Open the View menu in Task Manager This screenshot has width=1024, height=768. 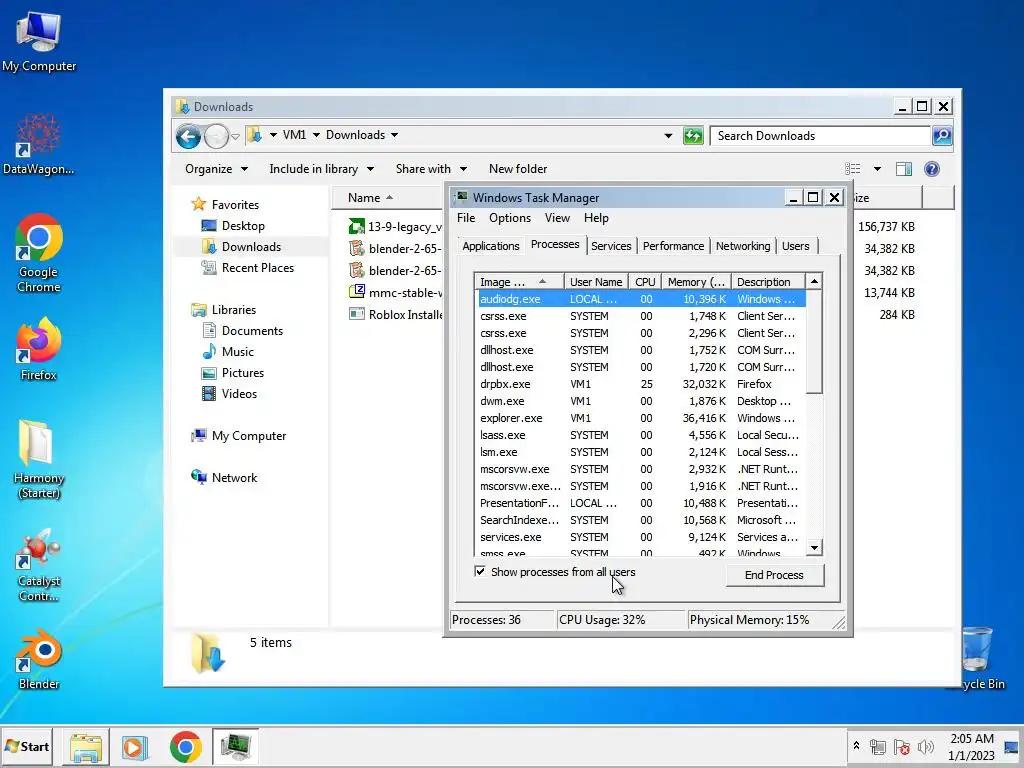557,217
